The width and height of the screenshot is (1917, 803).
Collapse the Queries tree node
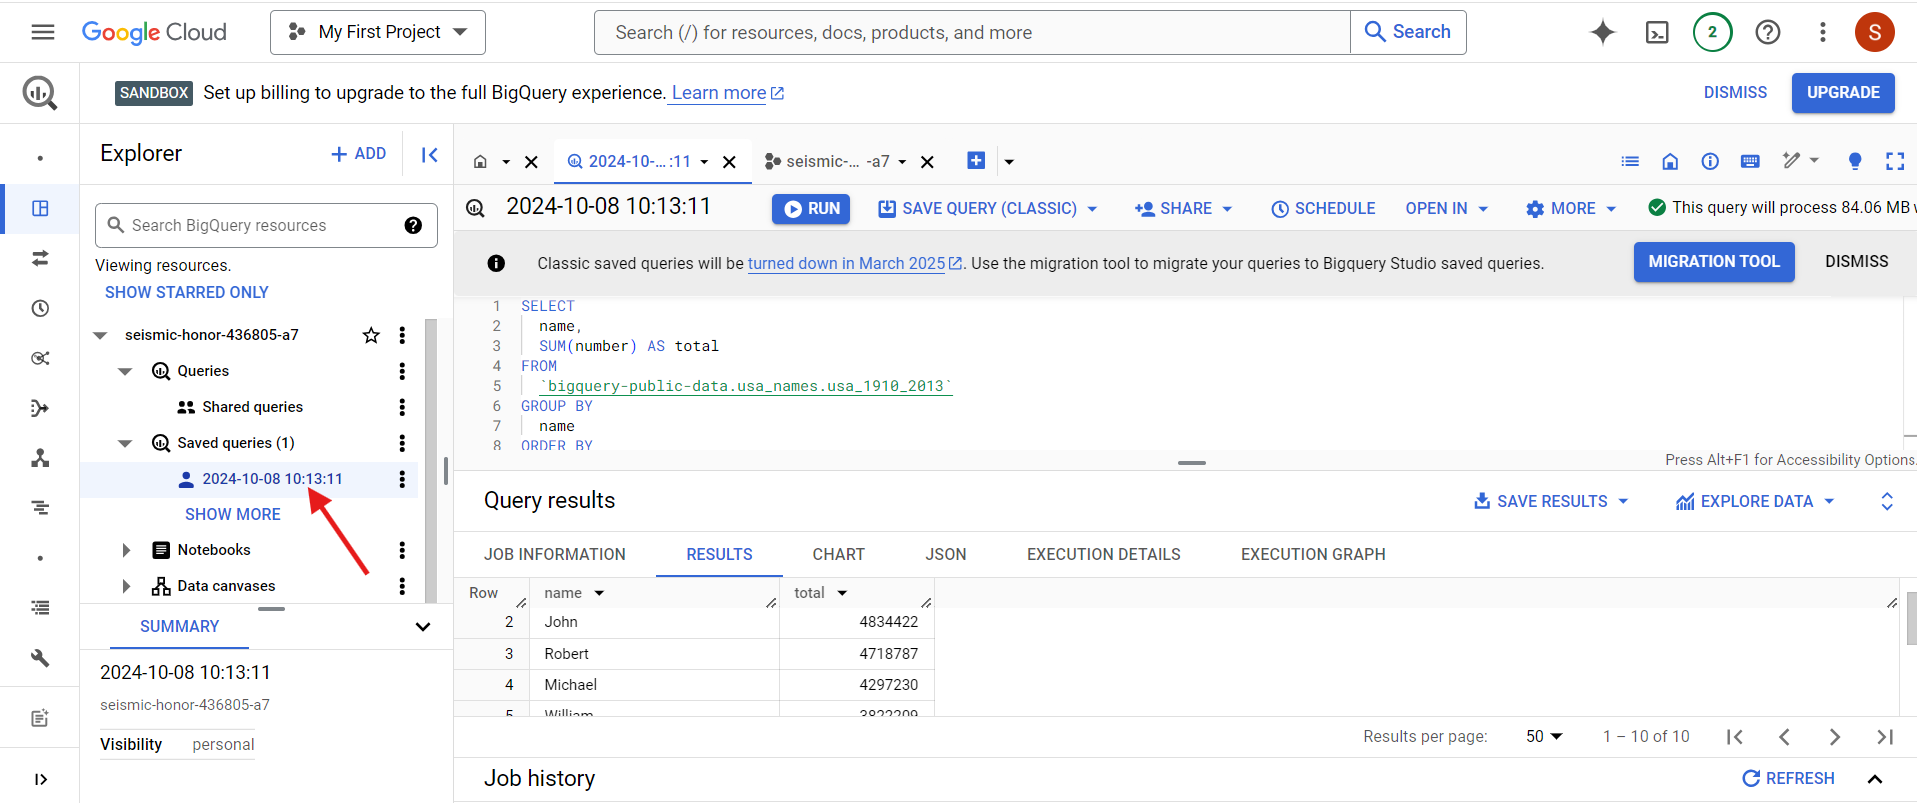click(x=125, y=371)
